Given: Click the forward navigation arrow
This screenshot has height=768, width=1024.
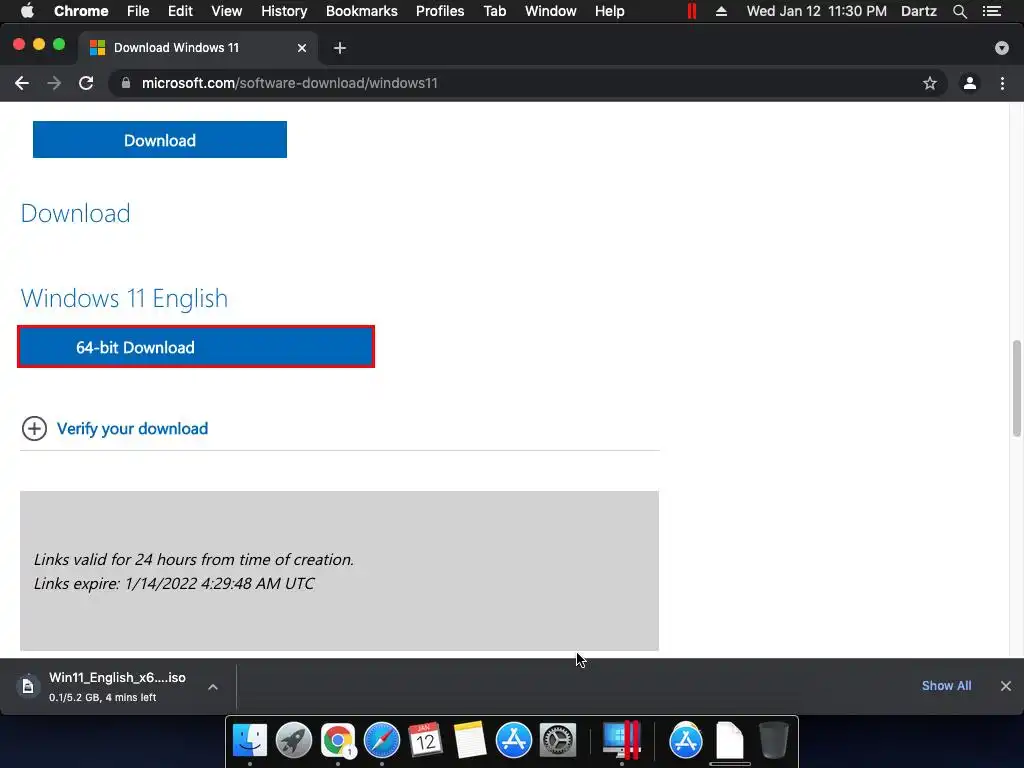Looking at the screenshot, I should pyautogui.click(x=54, y=83).
